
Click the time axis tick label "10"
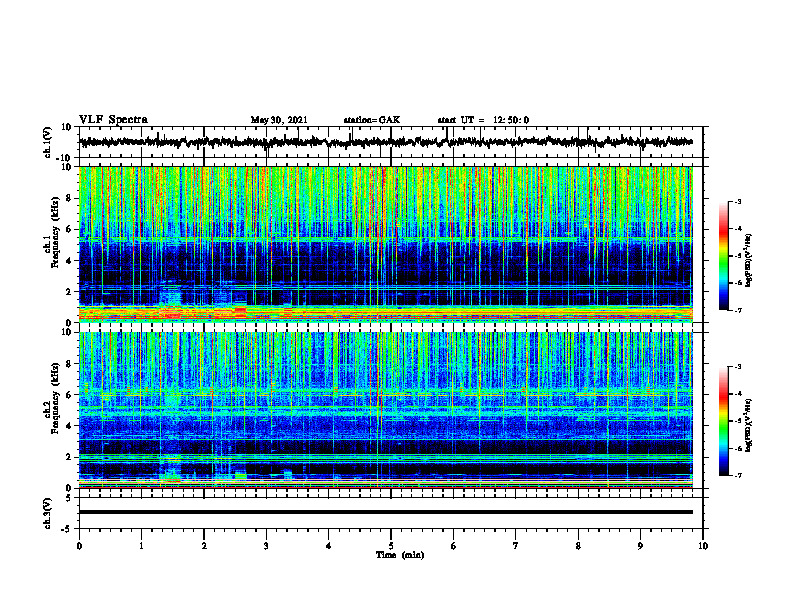click(x=703, y=546)
